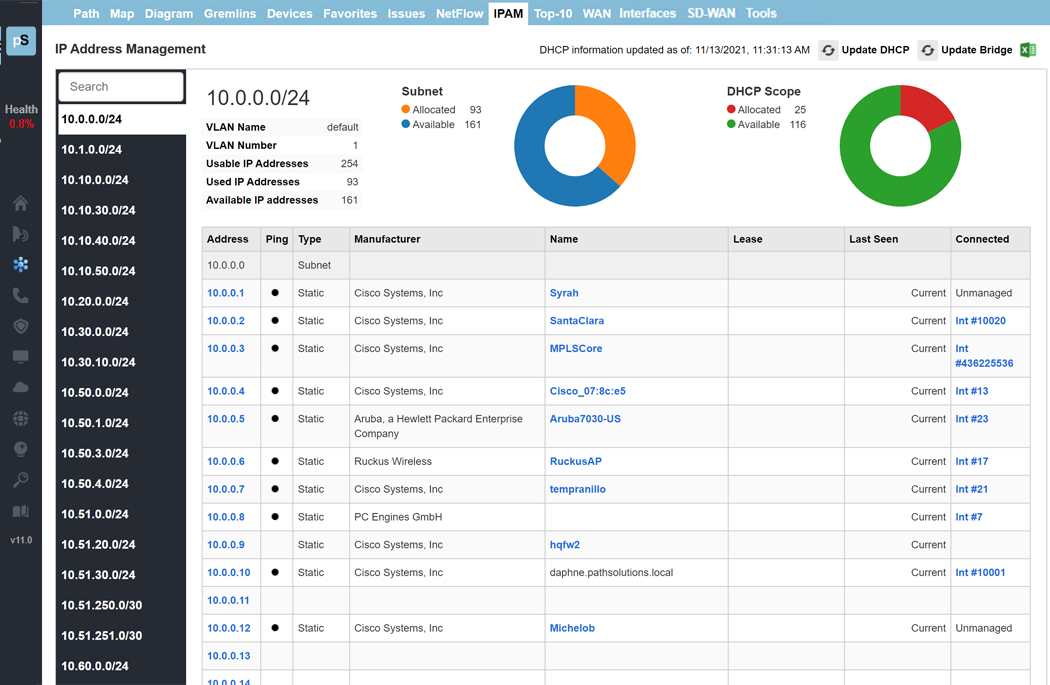This screenshot has width=1050, height=685.
Task: Export IPAM data via the Excel icon
Action: [1027, 49]
